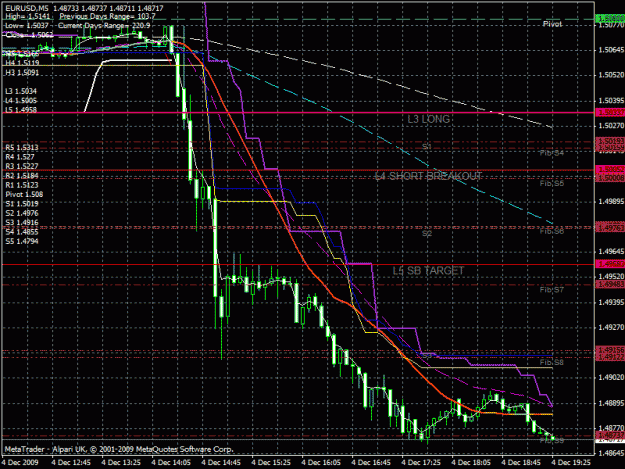This screenshot has width=625, height=469.
Task: Select the 'L5 SB TARGET' annotation
Action: point(428,271)
